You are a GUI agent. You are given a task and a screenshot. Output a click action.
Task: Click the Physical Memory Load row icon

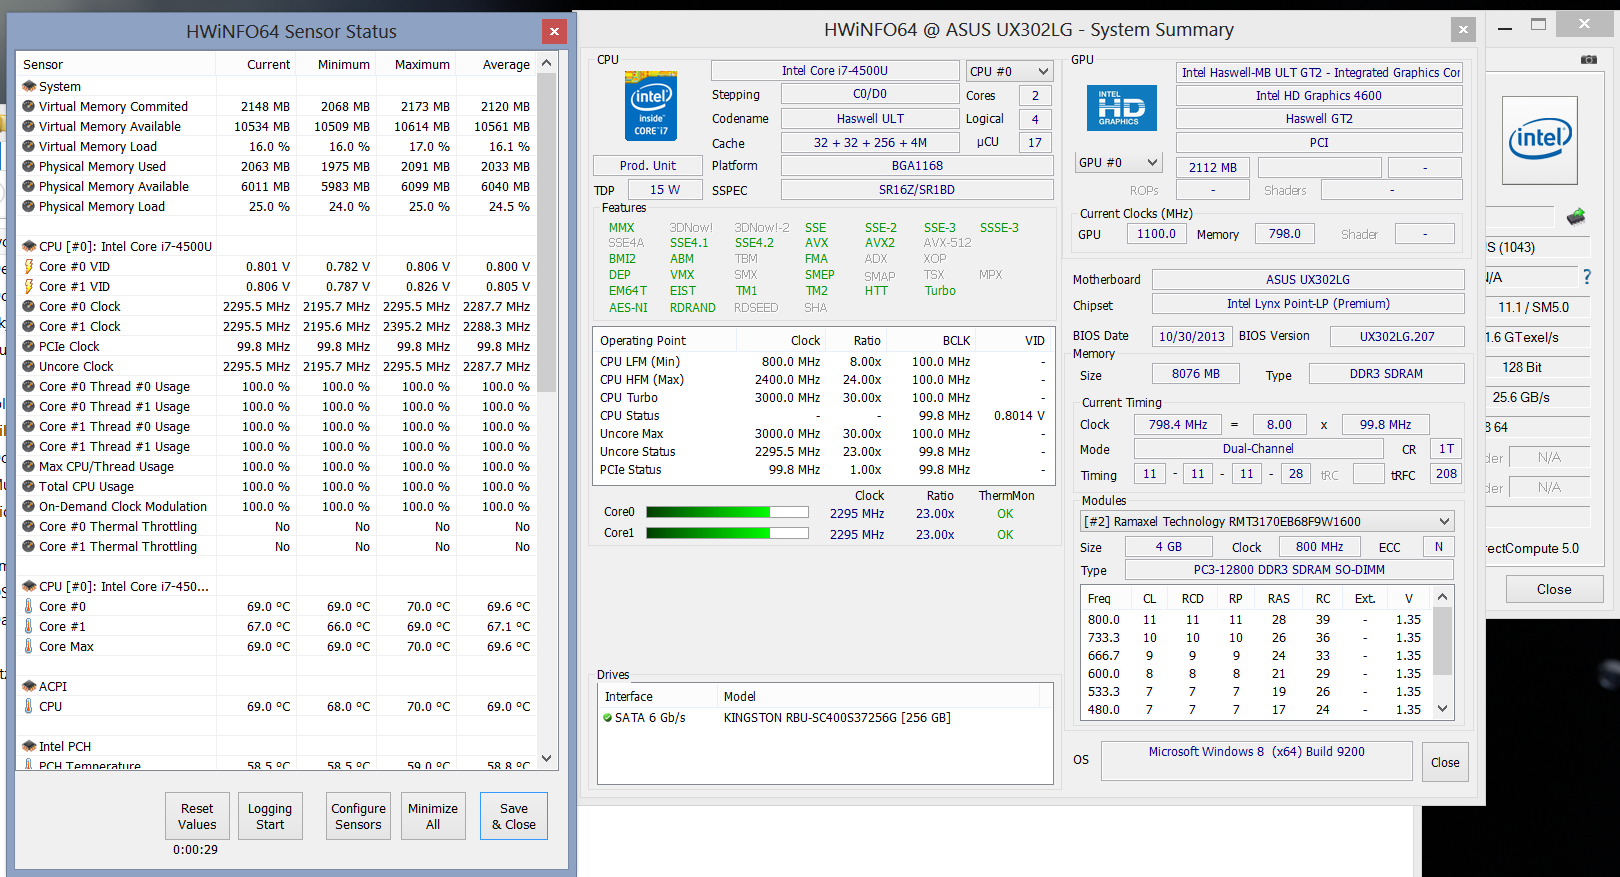tap(29, 206)
